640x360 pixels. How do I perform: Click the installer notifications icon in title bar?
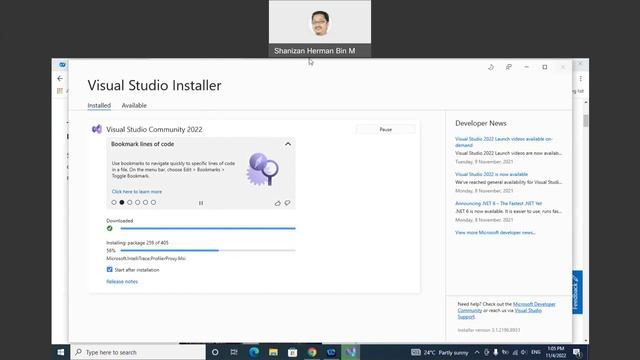click(x=491, y=67)
